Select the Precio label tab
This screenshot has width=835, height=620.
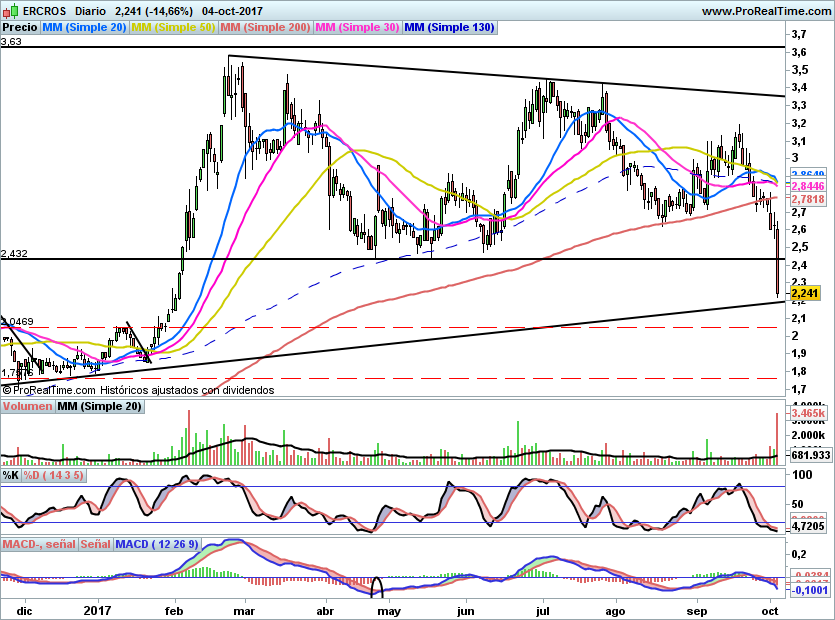click(20, 27)
